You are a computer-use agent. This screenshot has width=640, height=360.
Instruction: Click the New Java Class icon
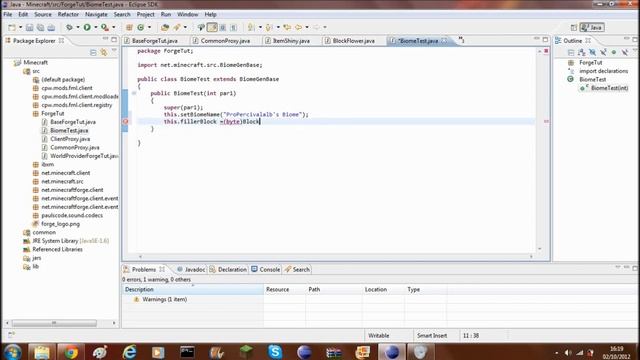coord(141,27)
